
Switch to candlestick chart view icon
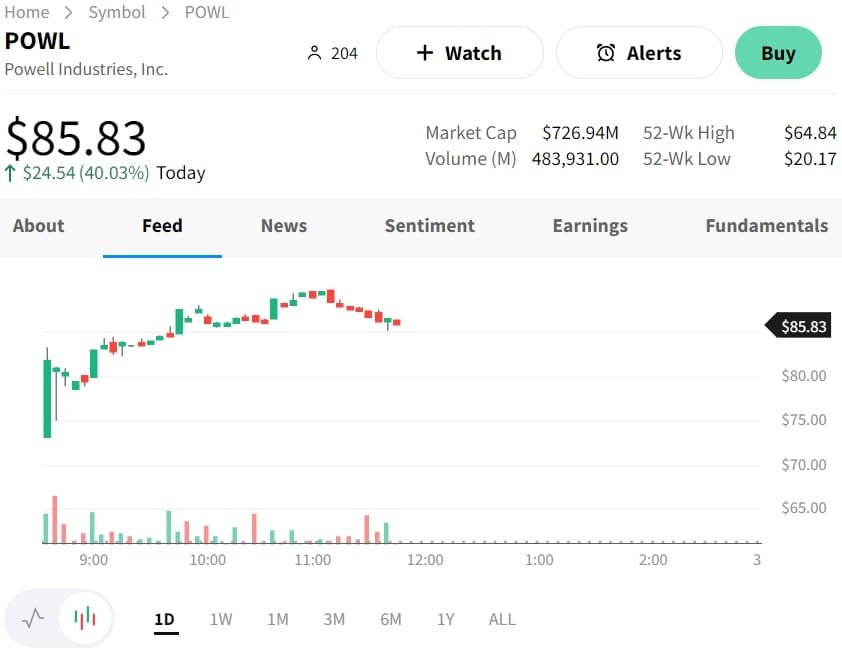pyautogui.click(x=86, y=618)
